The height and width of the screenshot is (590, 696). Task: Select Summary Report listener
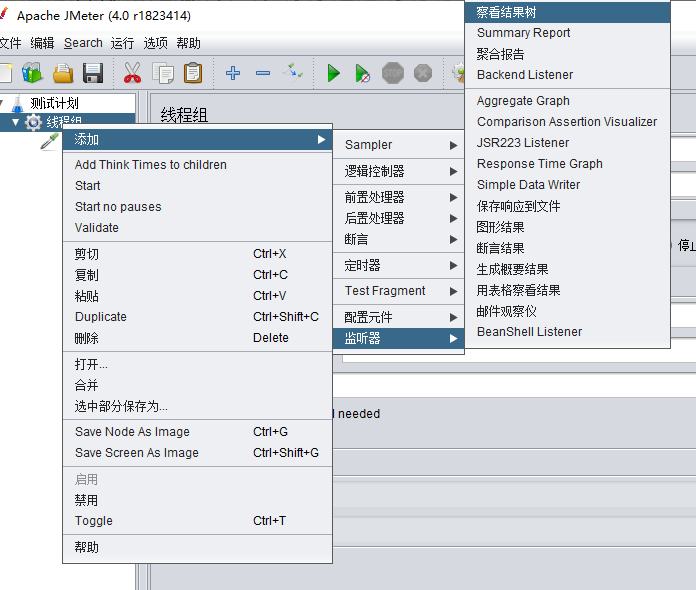click(567, 33)
